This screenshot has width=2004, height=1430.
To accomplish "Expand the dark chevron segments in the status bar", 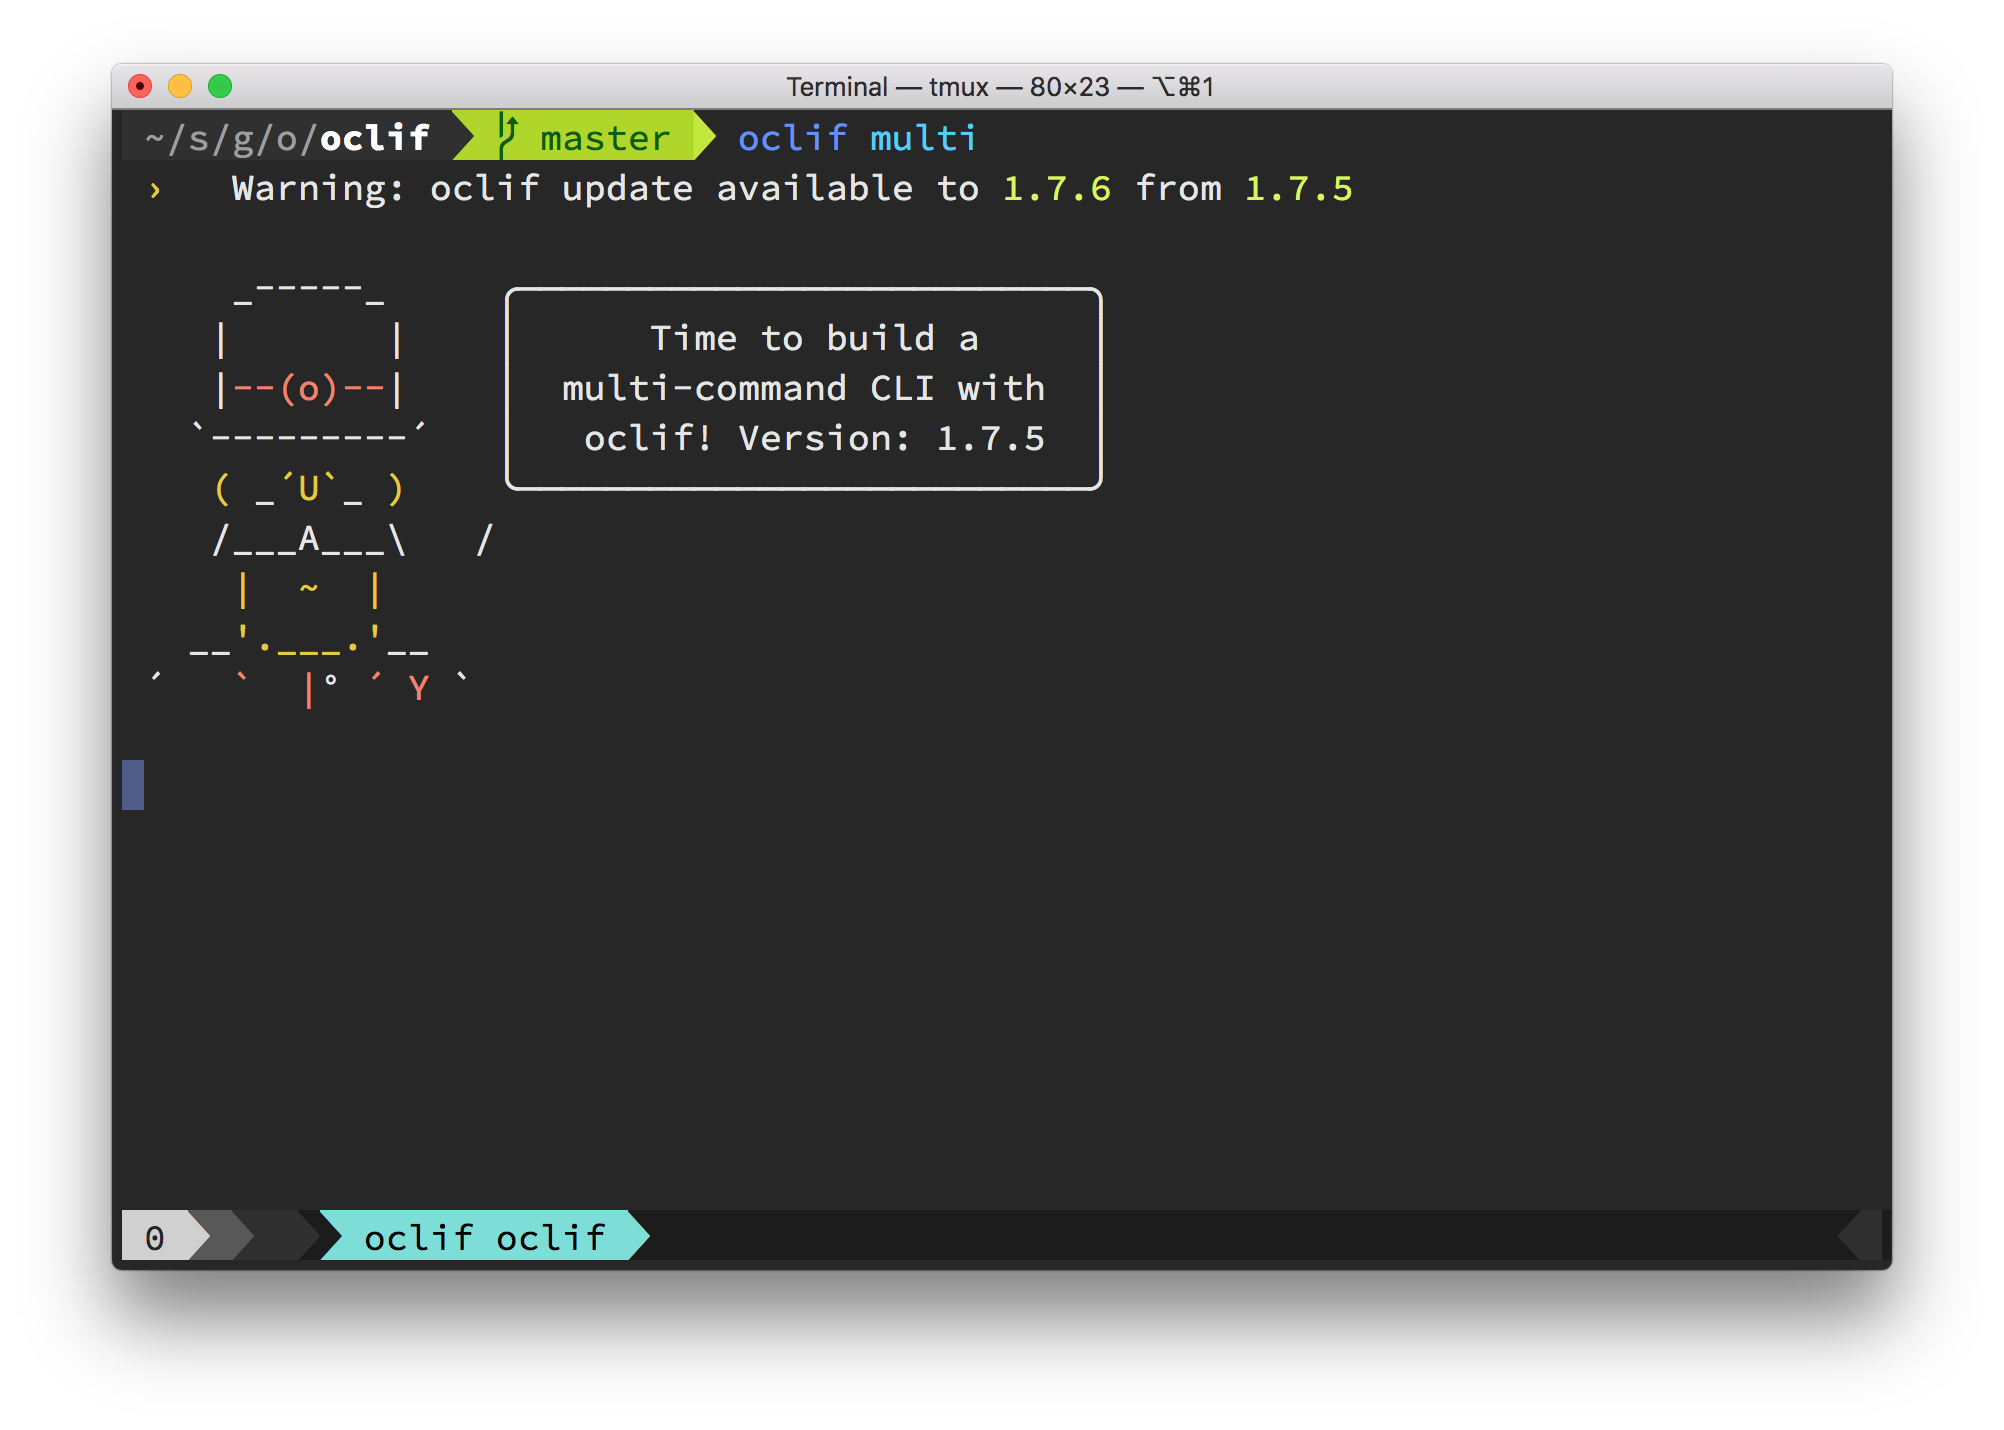I will pos(255,1238).
